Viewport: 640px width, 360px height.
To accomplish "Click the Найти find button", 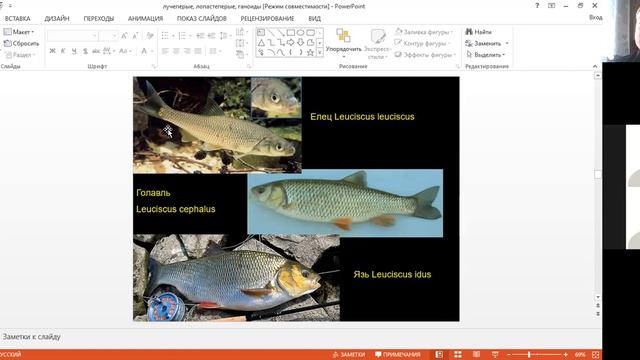I will point(479,32).
